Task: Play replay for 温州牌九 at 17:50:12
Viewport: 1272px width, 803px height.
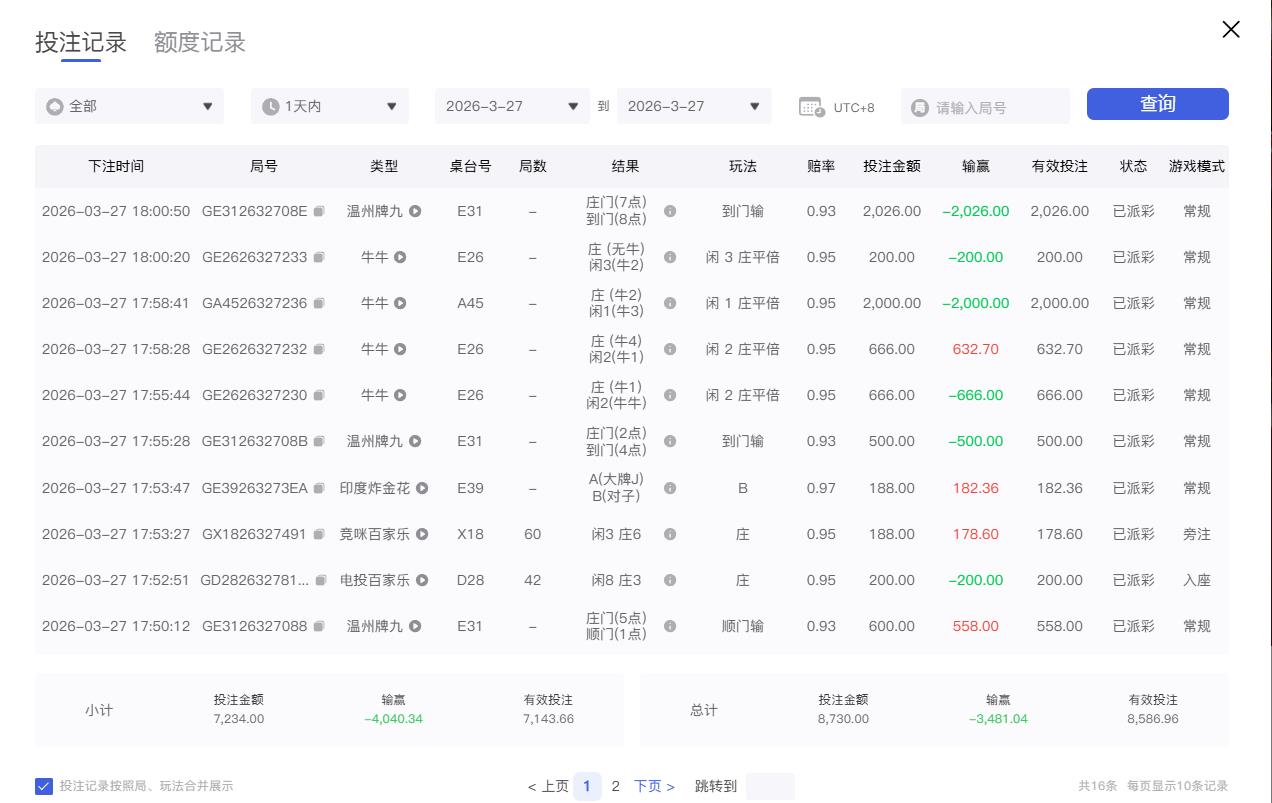Action: 415,627
